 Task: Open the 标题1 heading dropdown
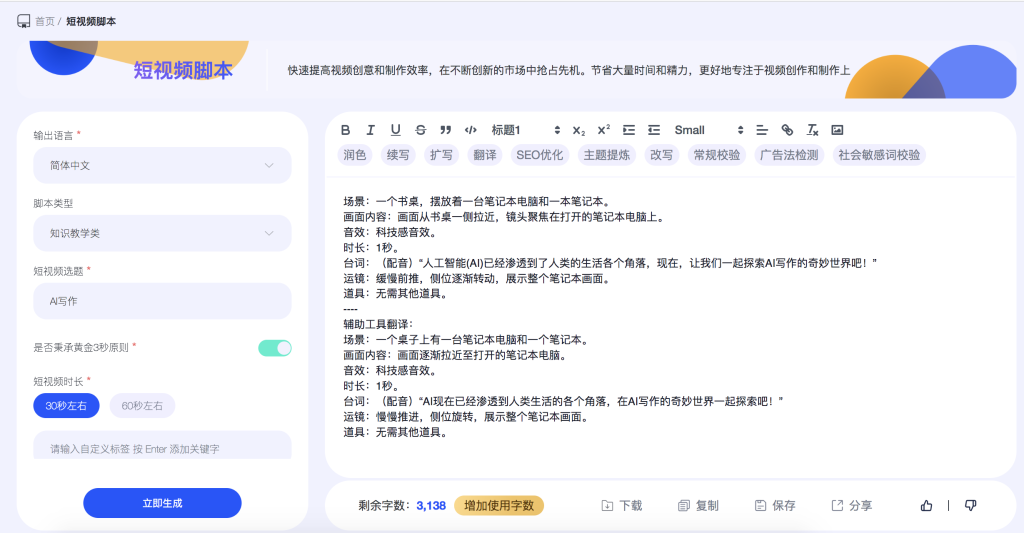point(525,130)
